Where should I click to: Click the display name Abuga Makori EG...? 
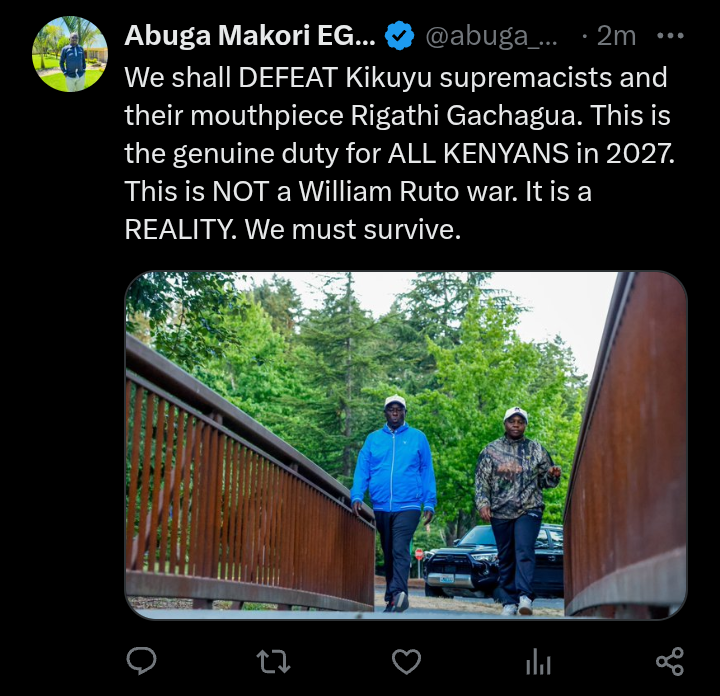tap(250, 35)
